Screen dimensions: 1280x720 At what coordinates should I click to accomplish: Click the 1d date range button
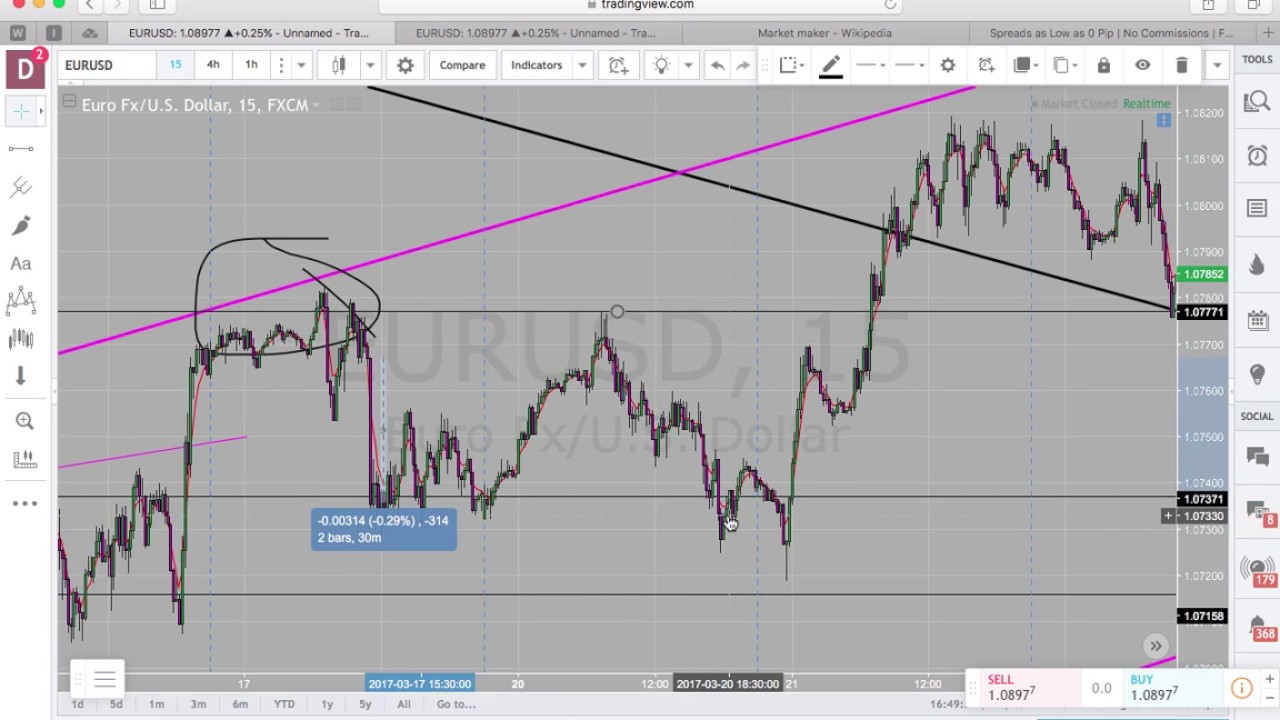77,704
